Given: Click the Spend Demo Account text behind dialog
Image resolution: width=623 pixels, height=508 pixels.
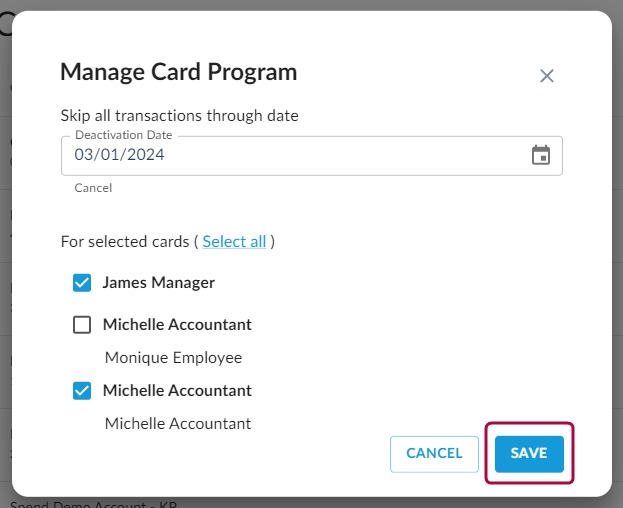Looking at the screenshot, I should 90,502.
